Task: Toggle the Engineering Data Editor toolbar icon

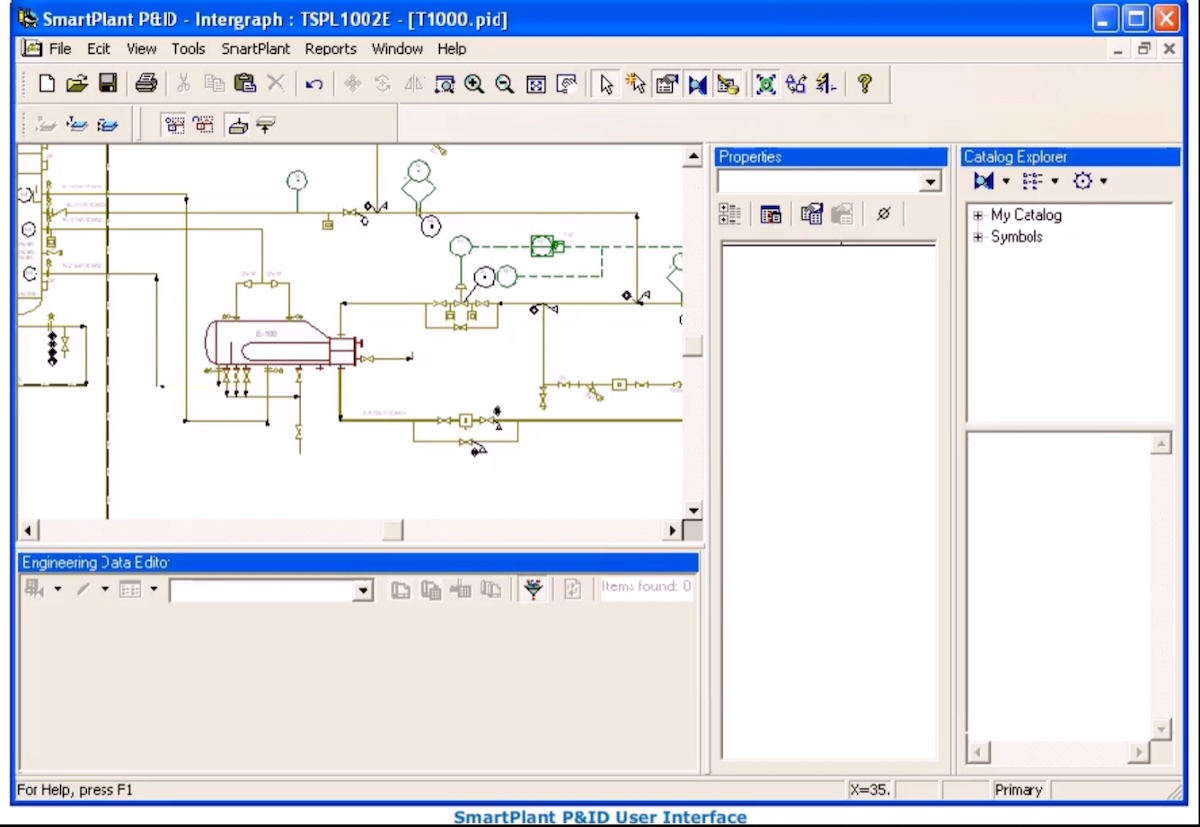Action: pyautogui.click(x=728, y=84)
